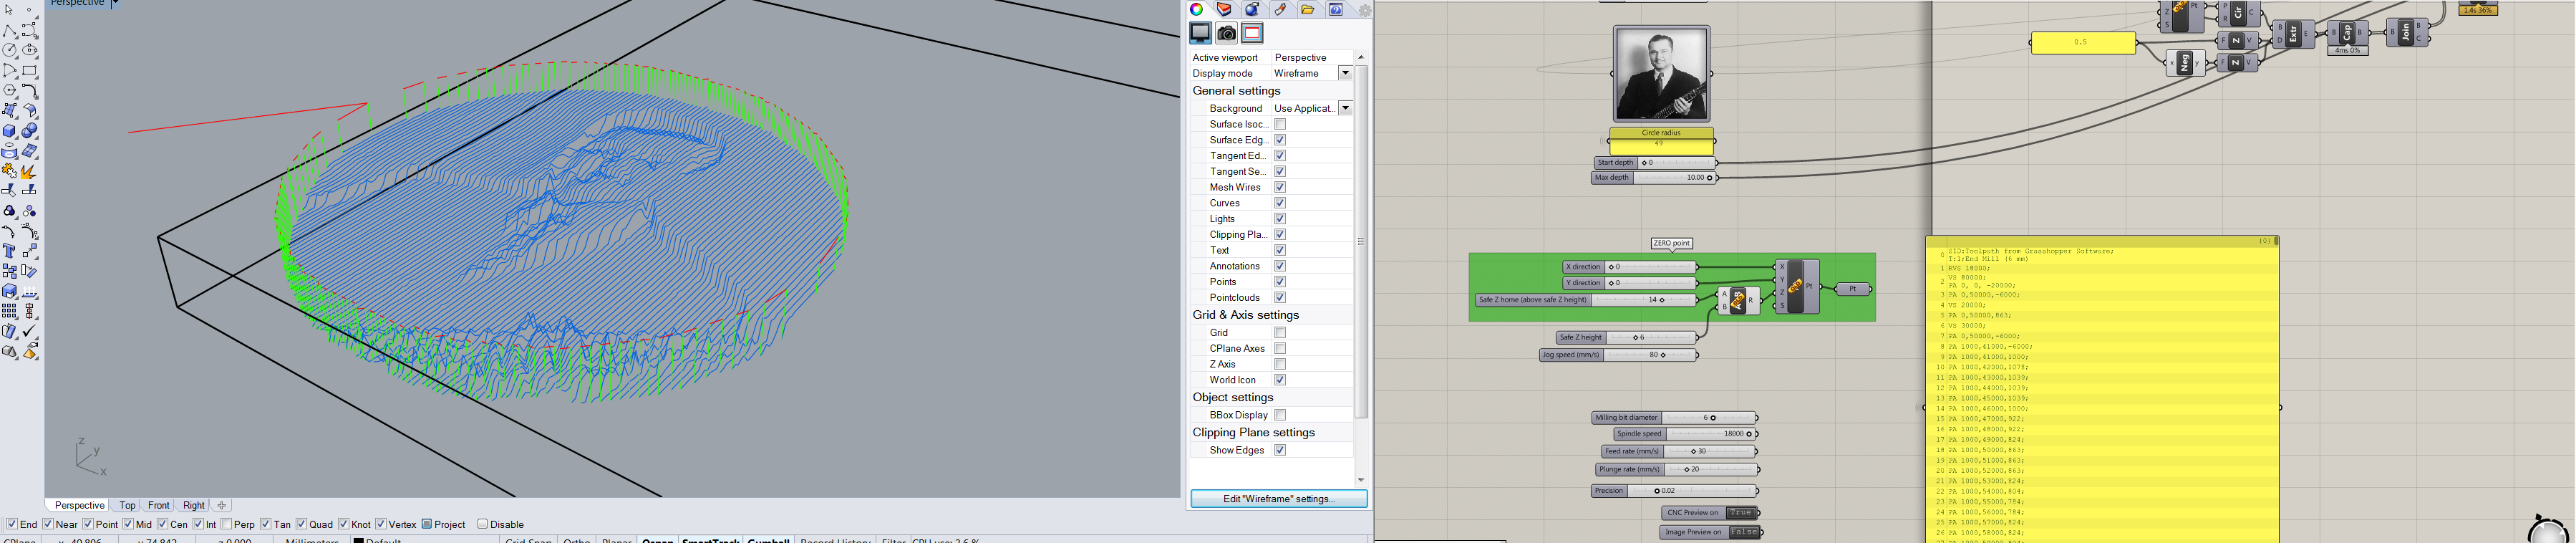2576x543 pixels.
Task: Select the pointer selection tool in Rhino toolbar
Action: (x=9, y=10)
